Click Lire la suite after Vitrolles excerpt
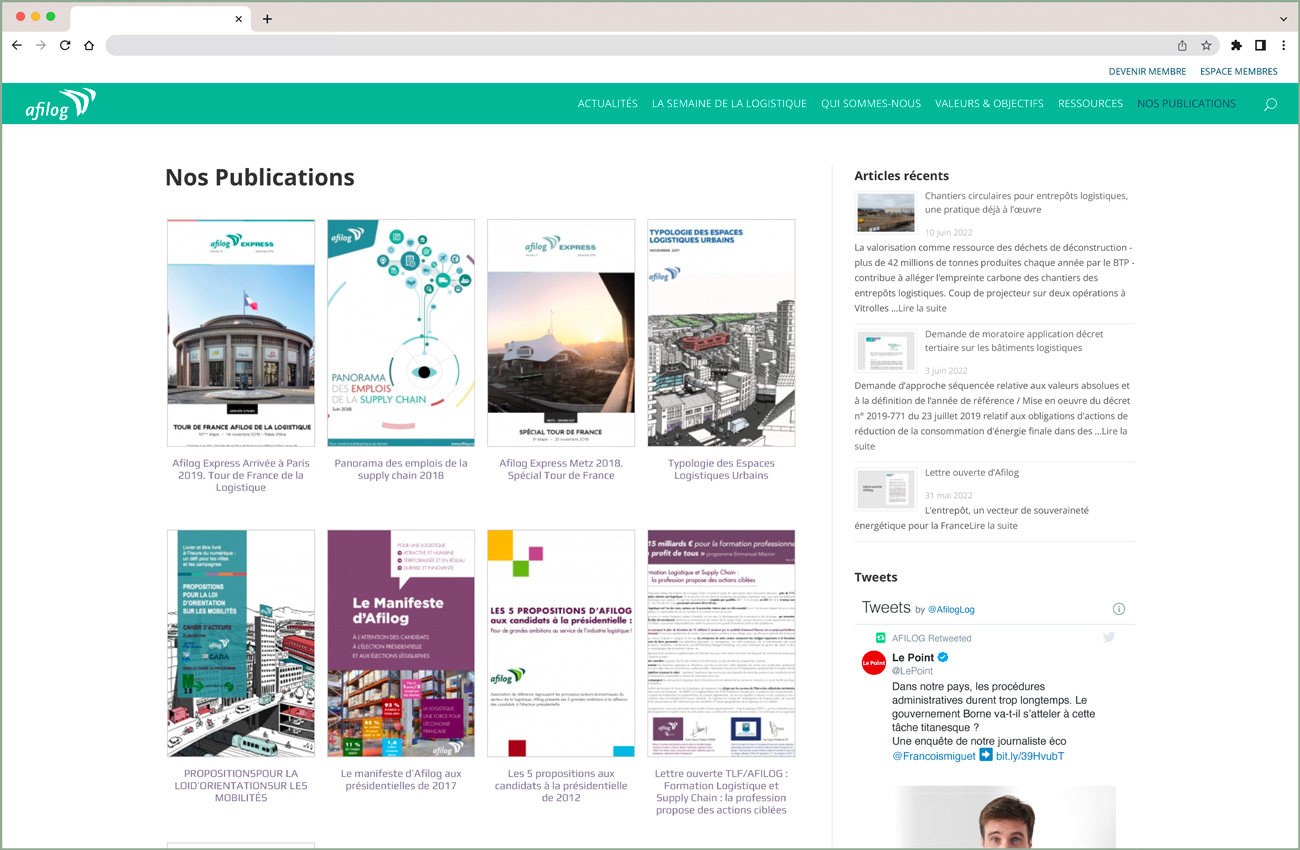The image size is (1300, 850). pyautogui.click(x=922, y=308)
